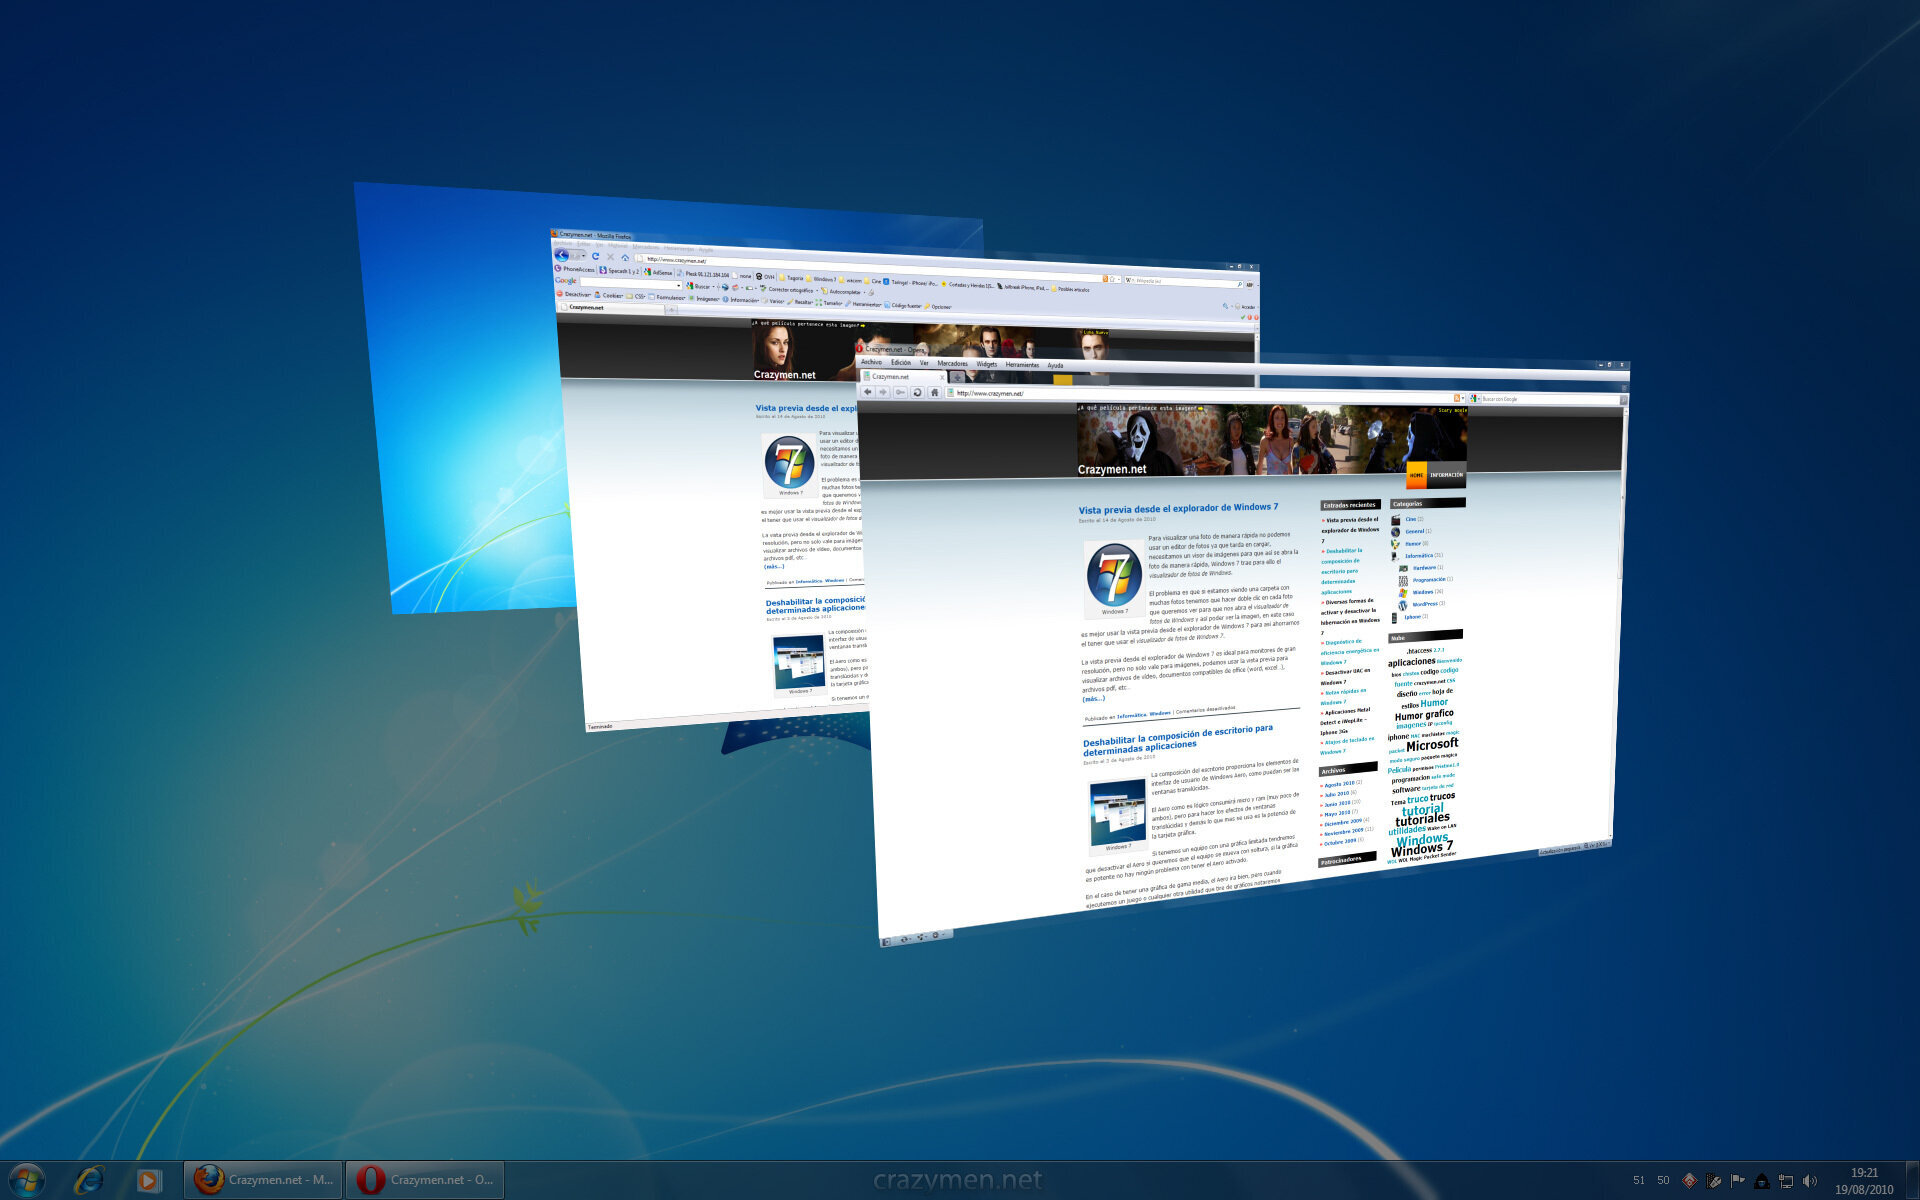Select Crazymen.net tab in Firefox window
Screen dimensions: 1920x1200
tap(611, 307)
